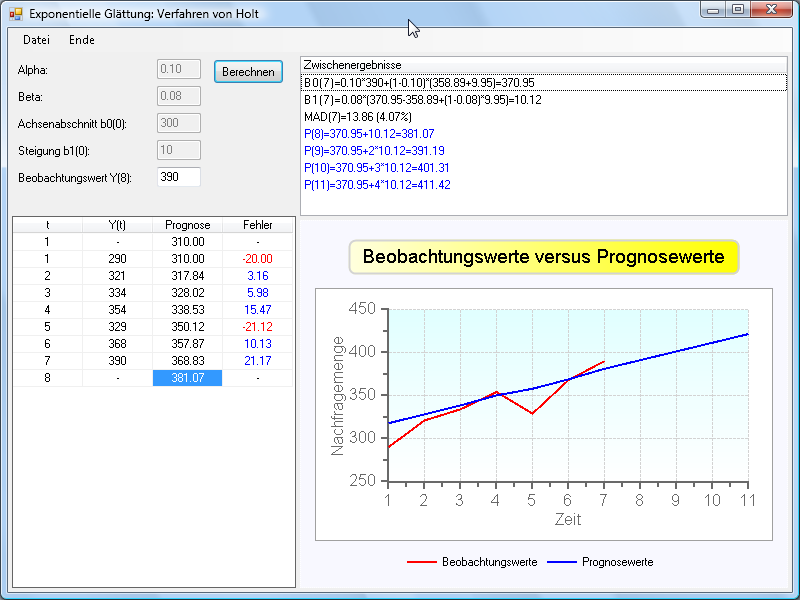The width and height of the screenshot is (800, 600).
Task: Click the Fehler column header
Action: (257, 225)
